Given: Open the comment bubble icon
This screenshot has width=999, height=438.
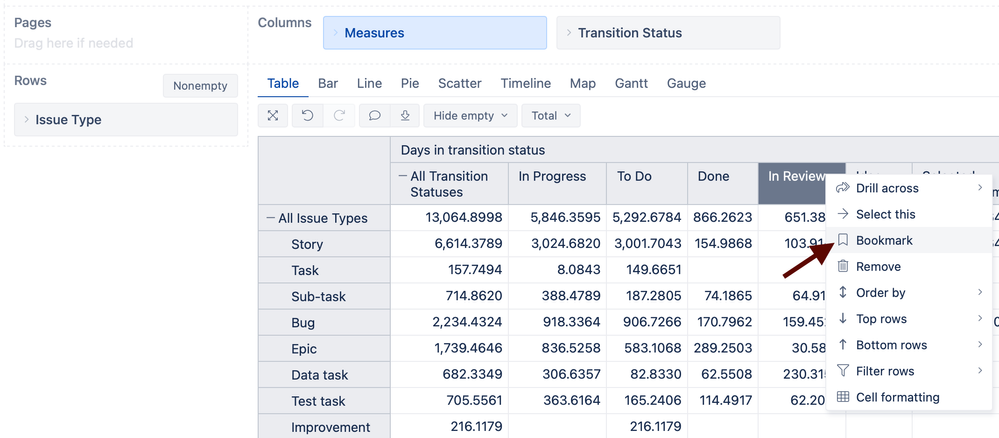Looking at the screenshot, I should pos(375,115).
